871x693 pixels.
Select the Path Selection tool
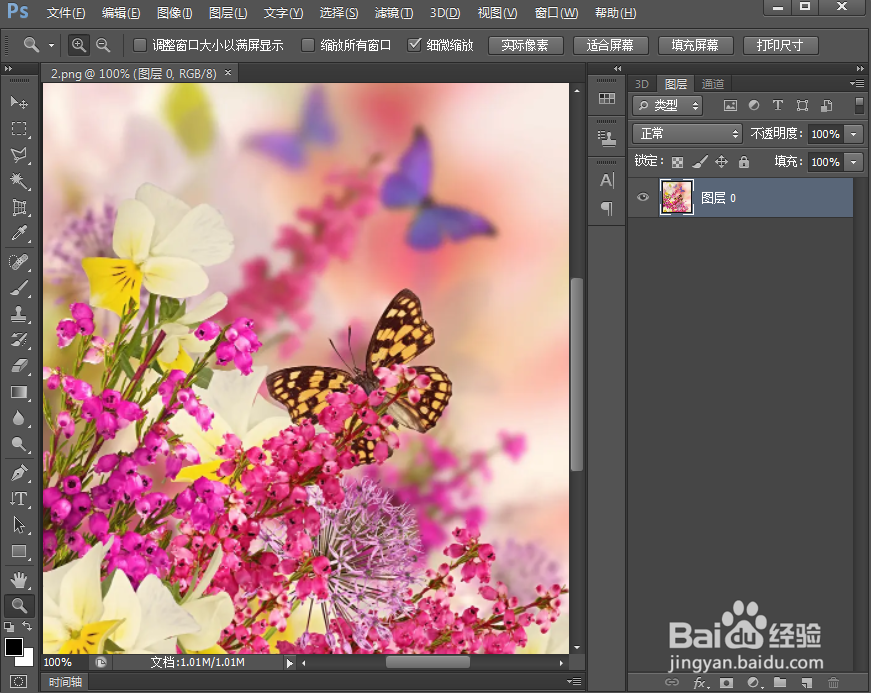(x=19, y=525)
